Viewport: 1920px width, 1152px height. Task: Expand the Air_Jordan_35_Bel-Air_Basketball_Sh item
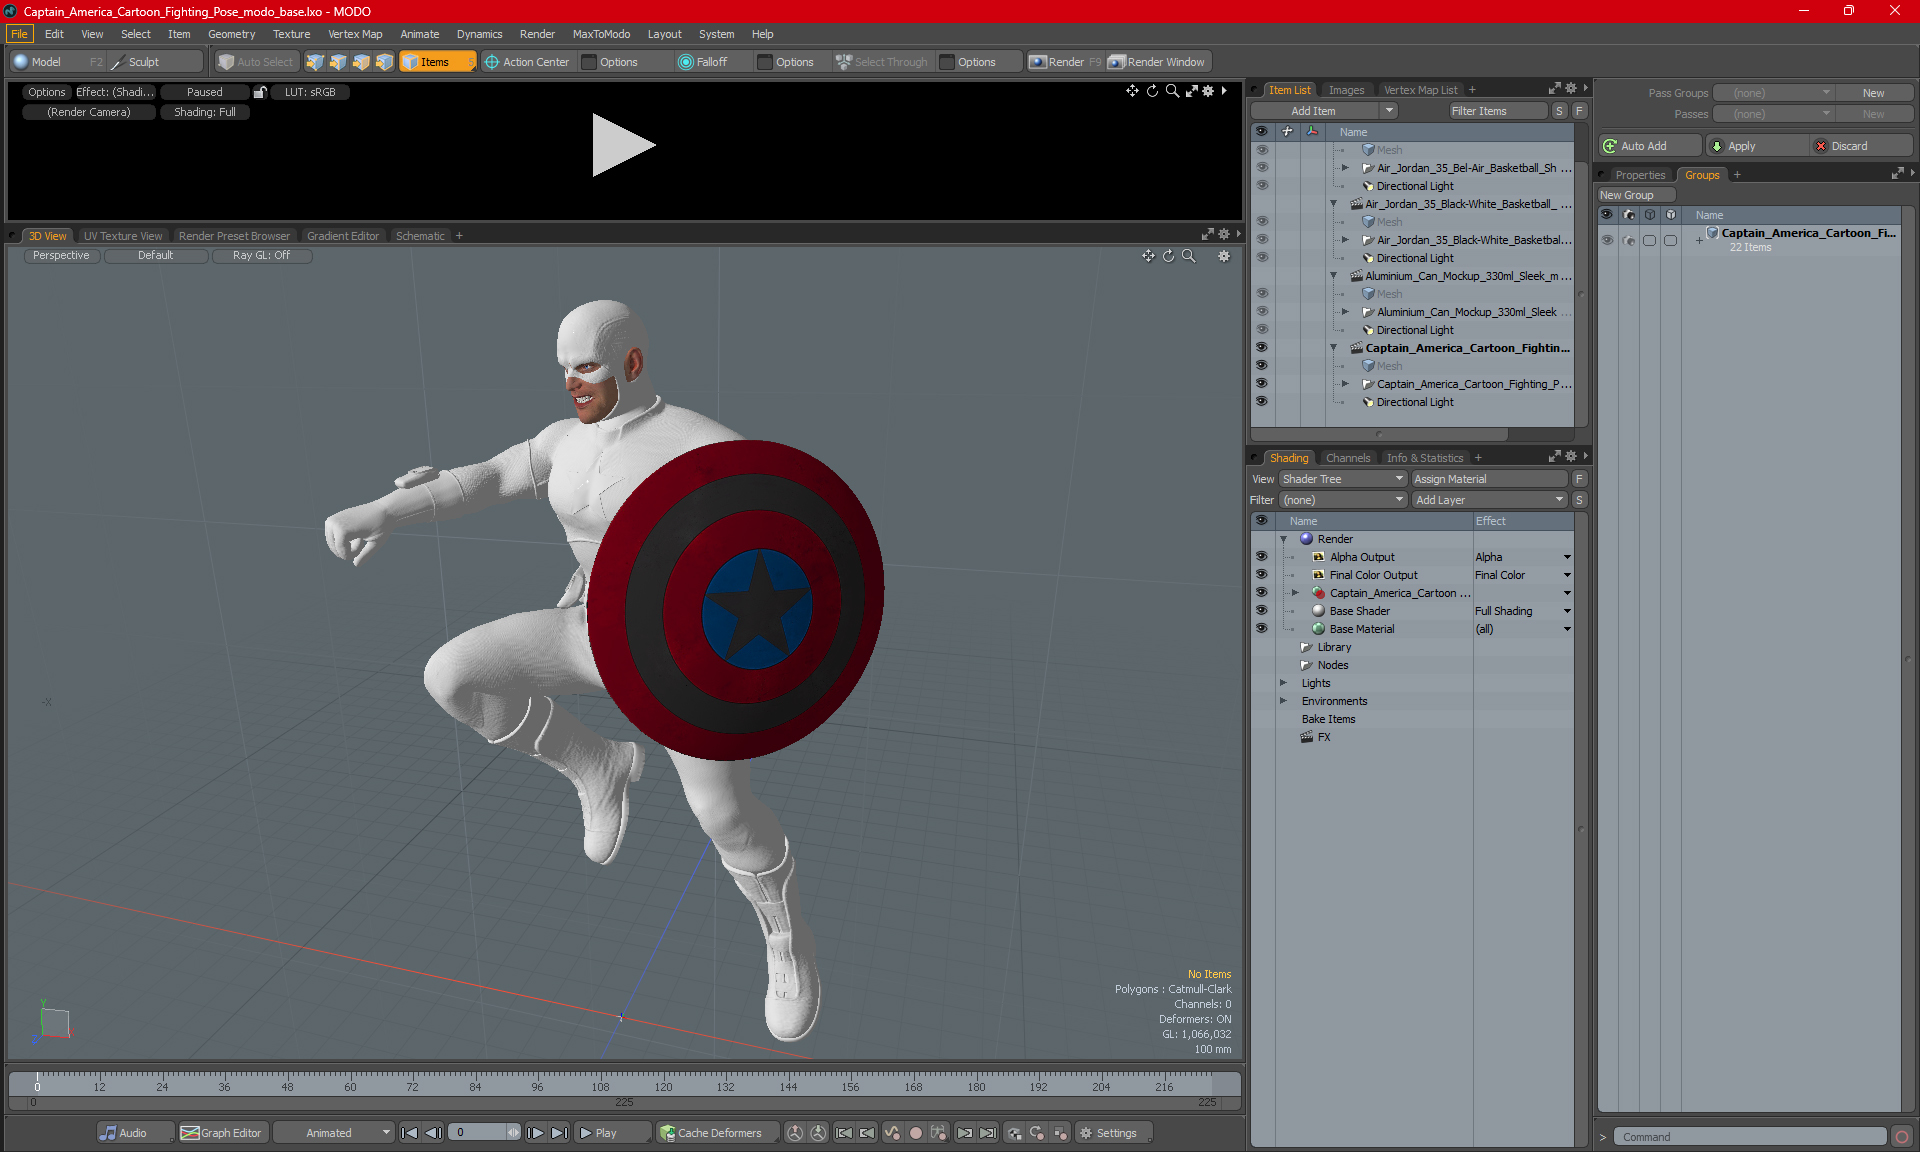tap(1345, 168)
